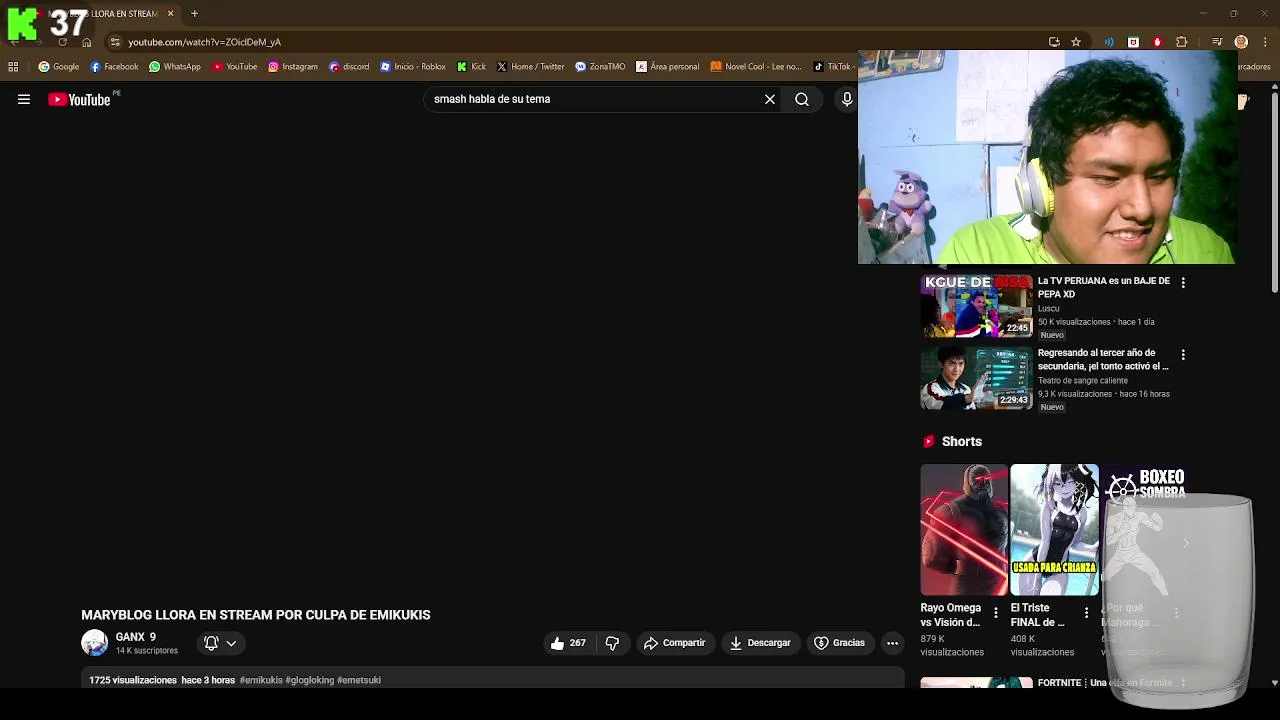Viewport: 1280px width, 720px height.
Task: Open 'Regresando al tercer año' video thumbnail
Action: pyautogui.click(x=976, y=379)
